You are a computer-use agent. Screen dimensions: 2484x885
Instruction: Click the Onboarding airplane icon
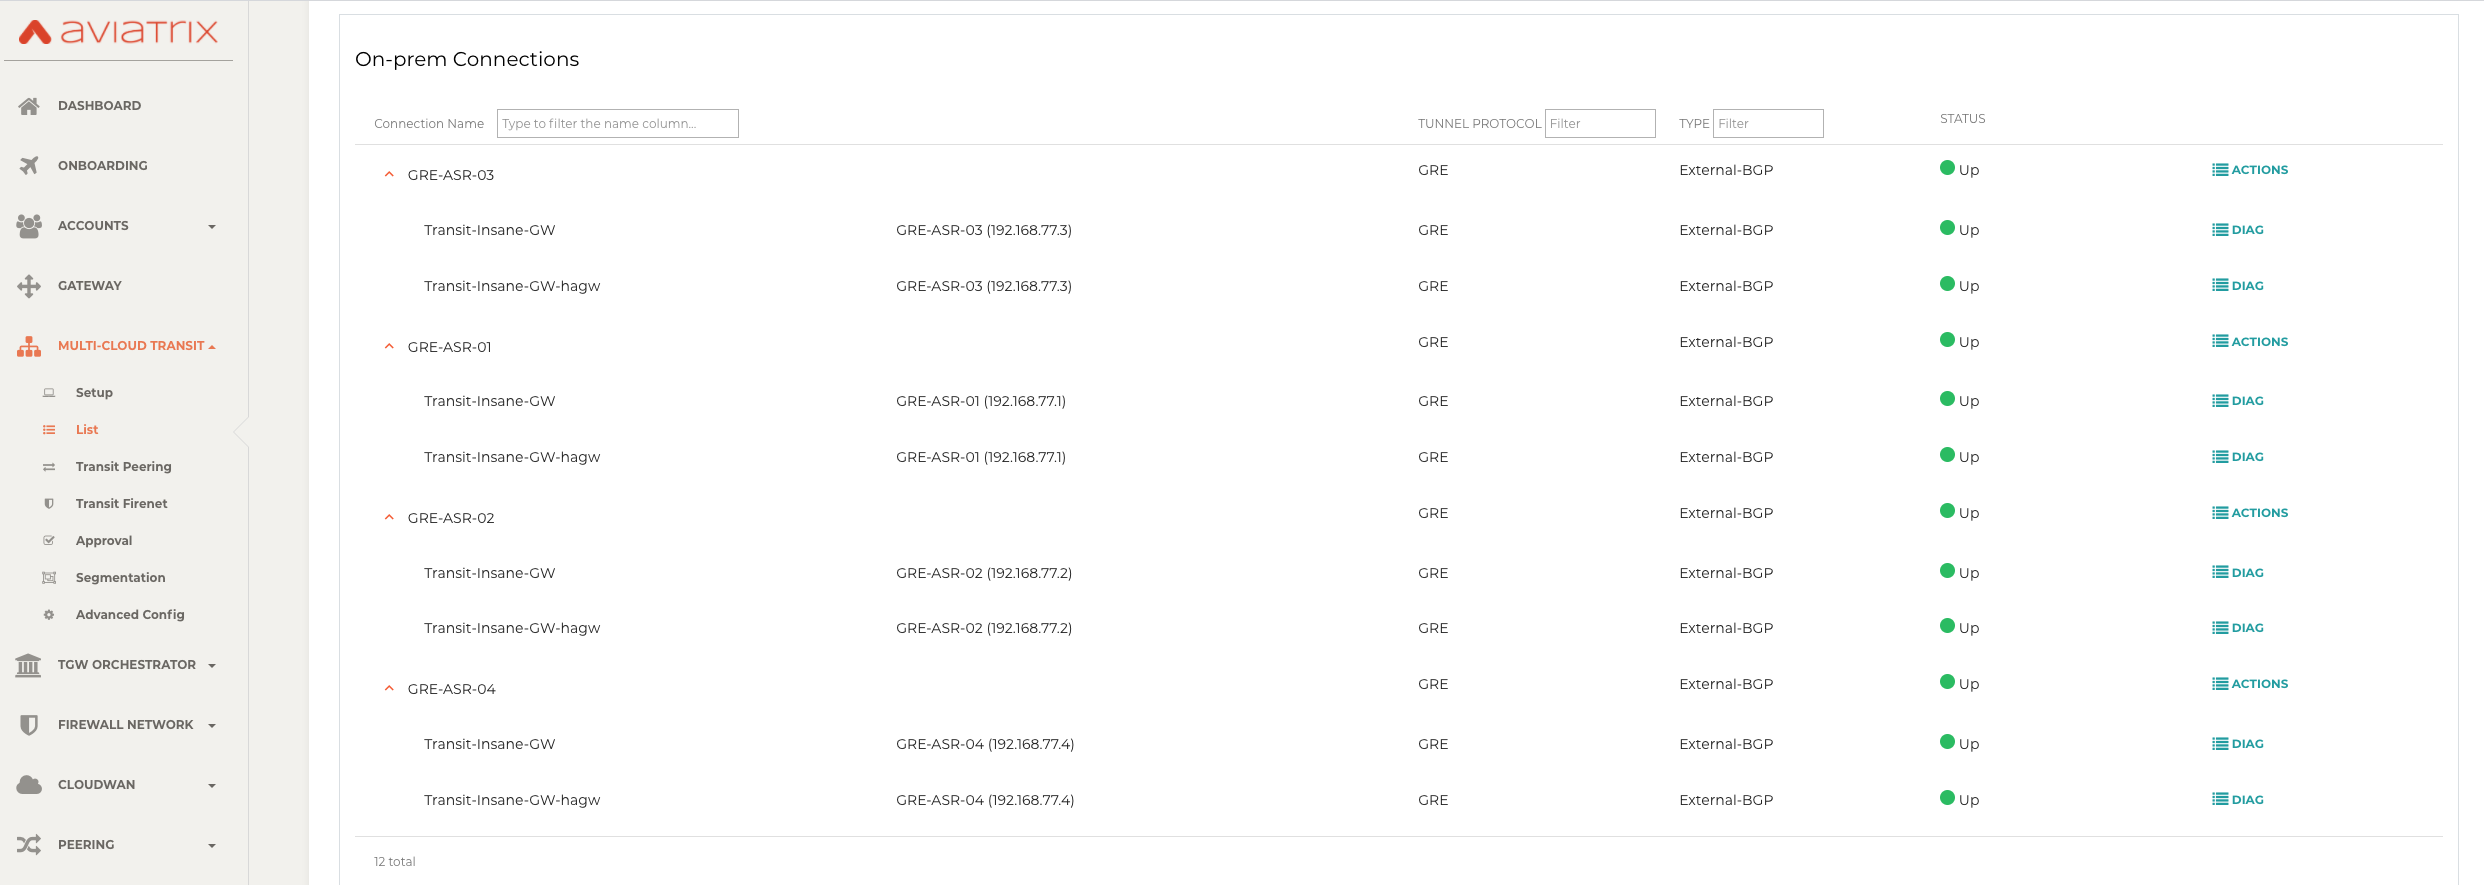click(29, 166)
